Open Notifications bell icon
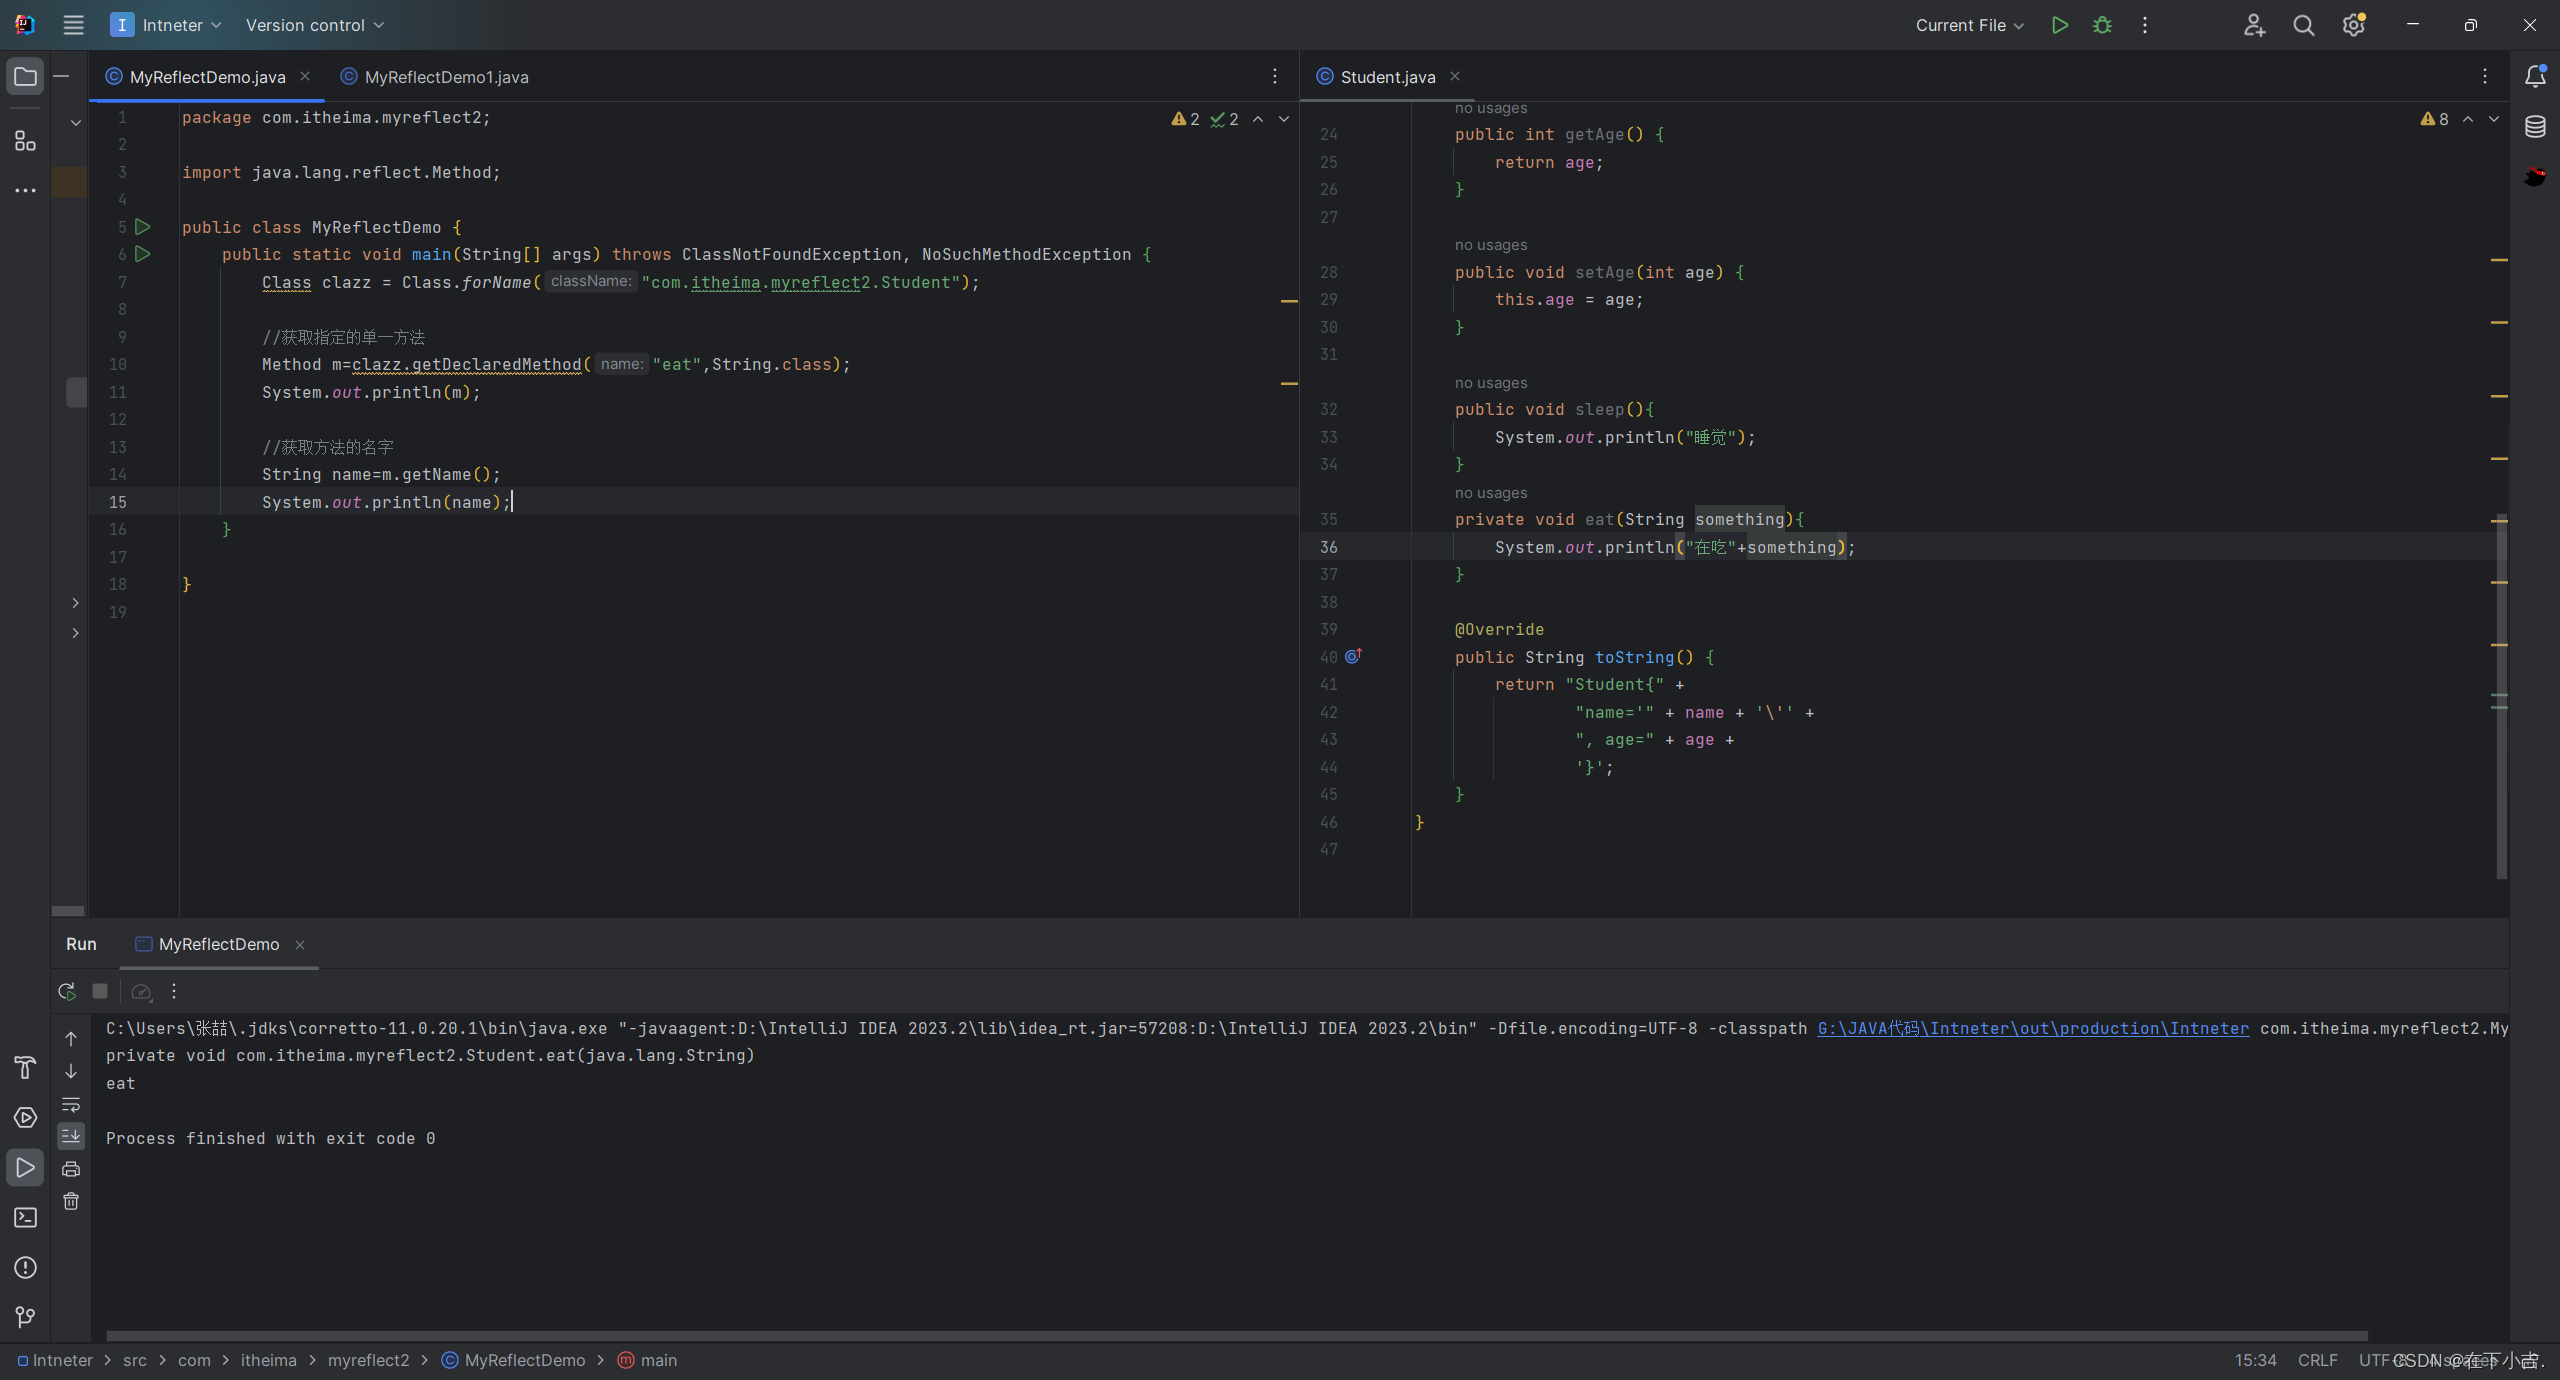 2535,77
